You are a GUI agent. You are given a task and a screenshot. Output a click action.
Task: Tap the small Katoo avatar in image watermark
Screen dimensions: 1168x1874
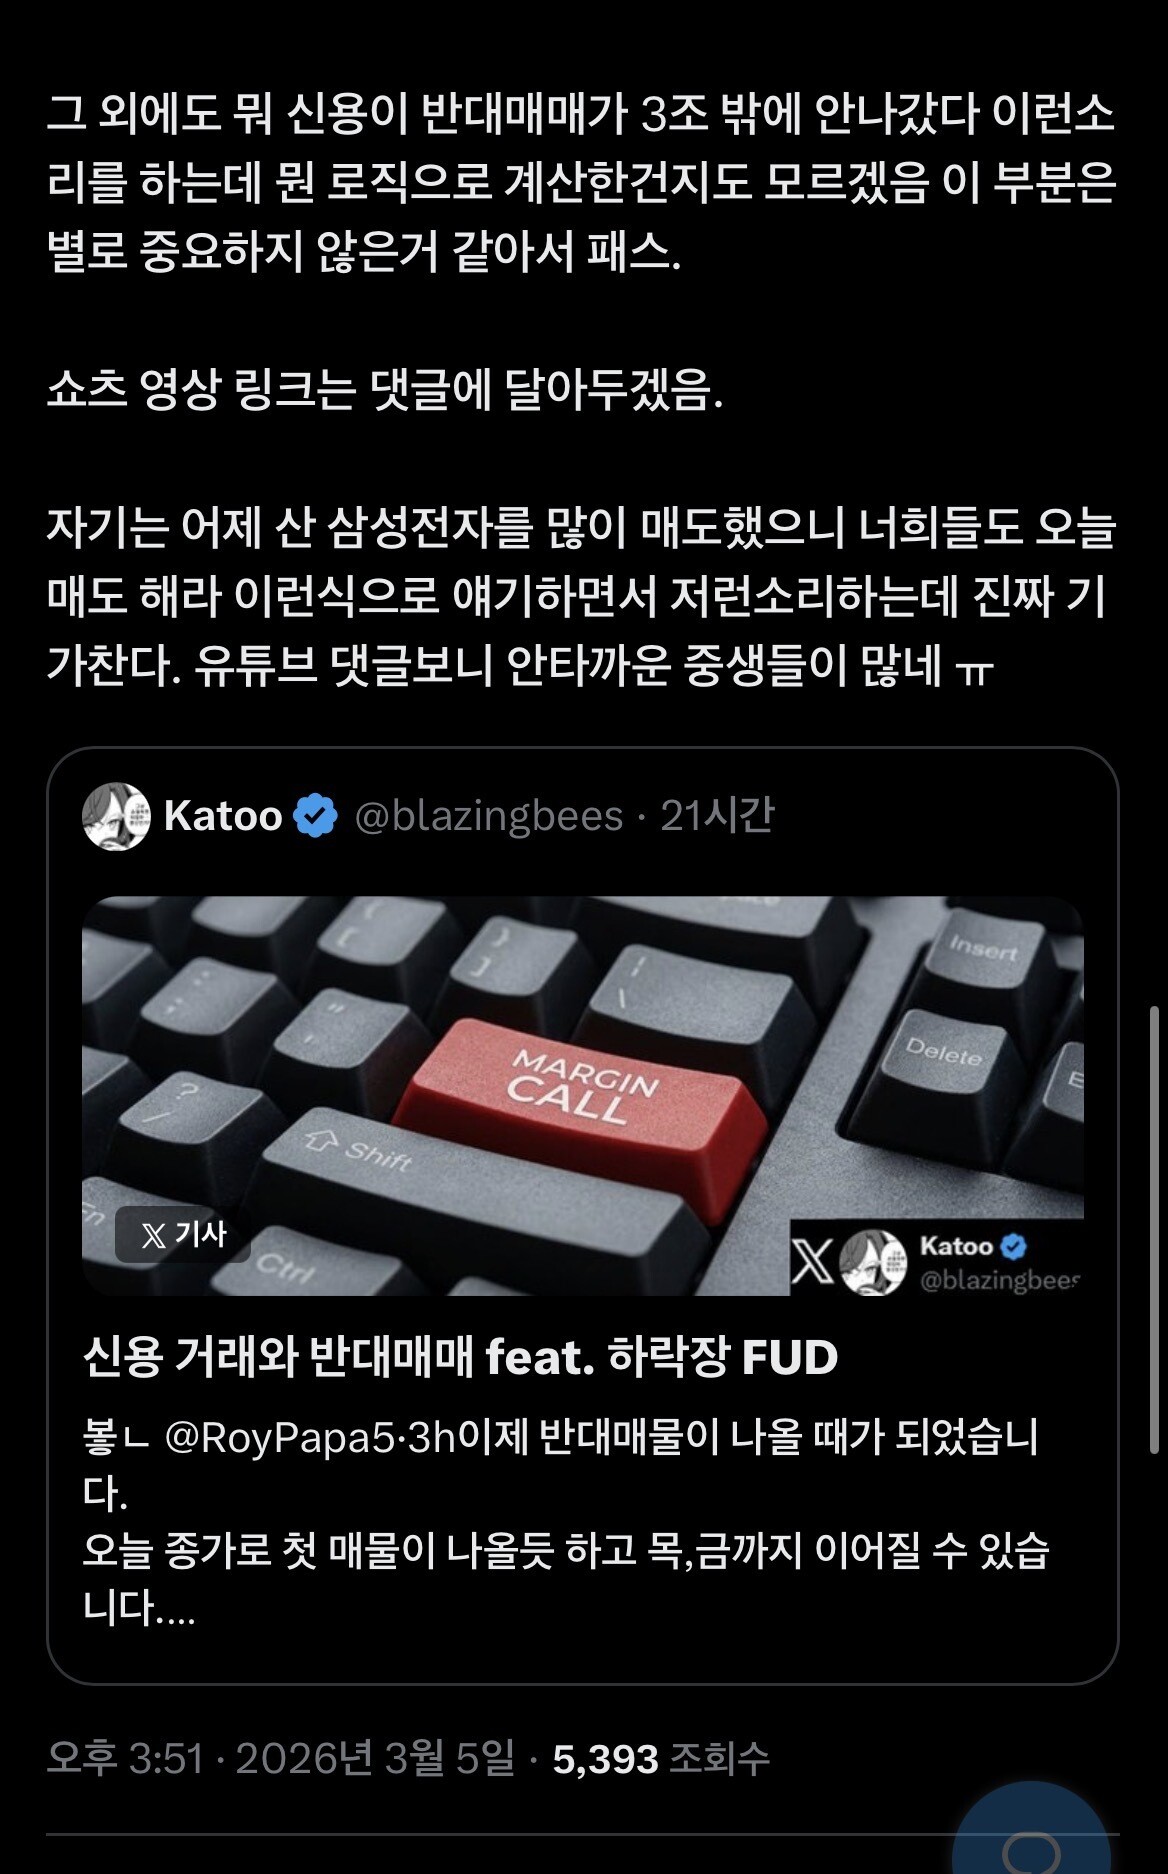tap(873, 1262)
